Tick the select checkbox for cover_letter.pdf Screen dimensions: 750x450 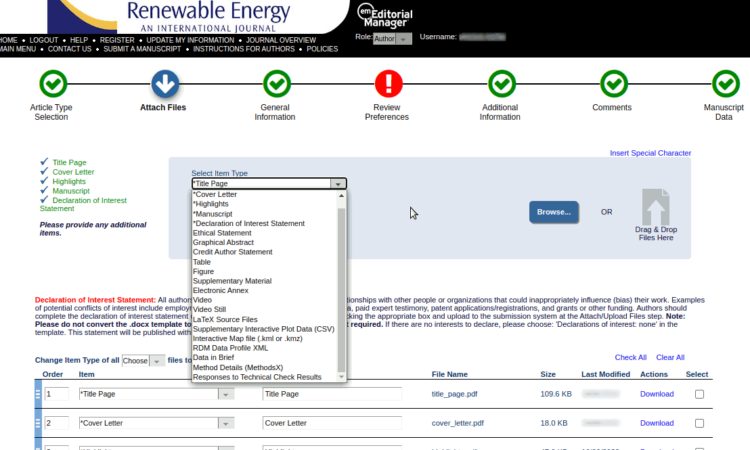[699, 423]
